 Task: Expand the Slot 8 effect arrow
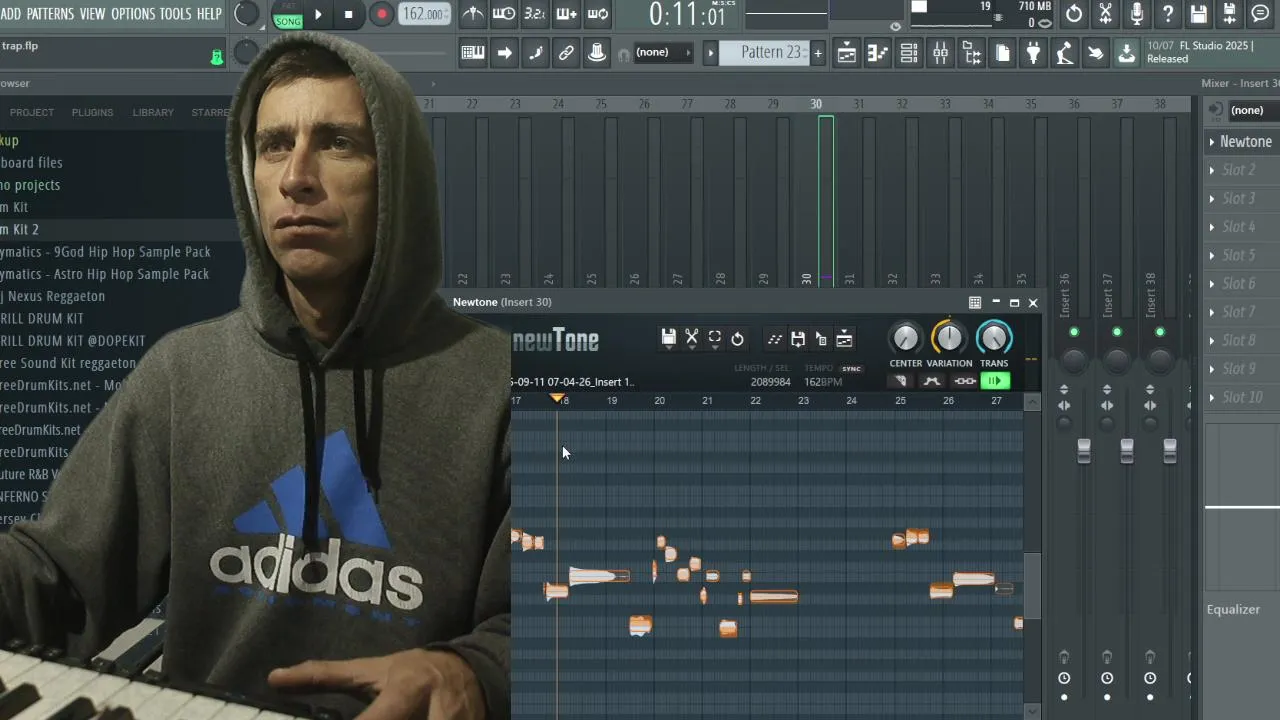point(1212,340)
